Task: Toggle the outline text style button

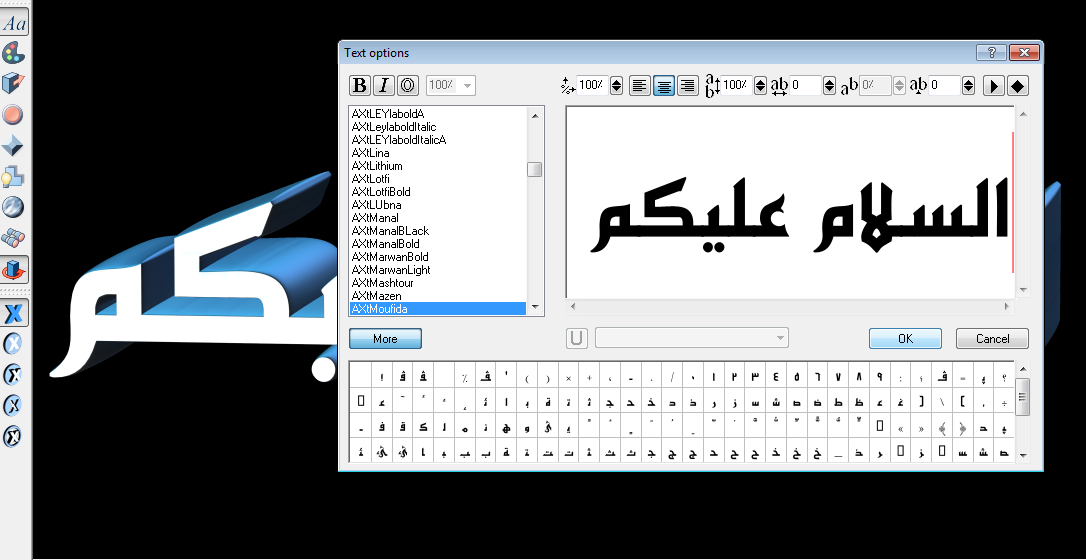Action: [x=408, y=86]
